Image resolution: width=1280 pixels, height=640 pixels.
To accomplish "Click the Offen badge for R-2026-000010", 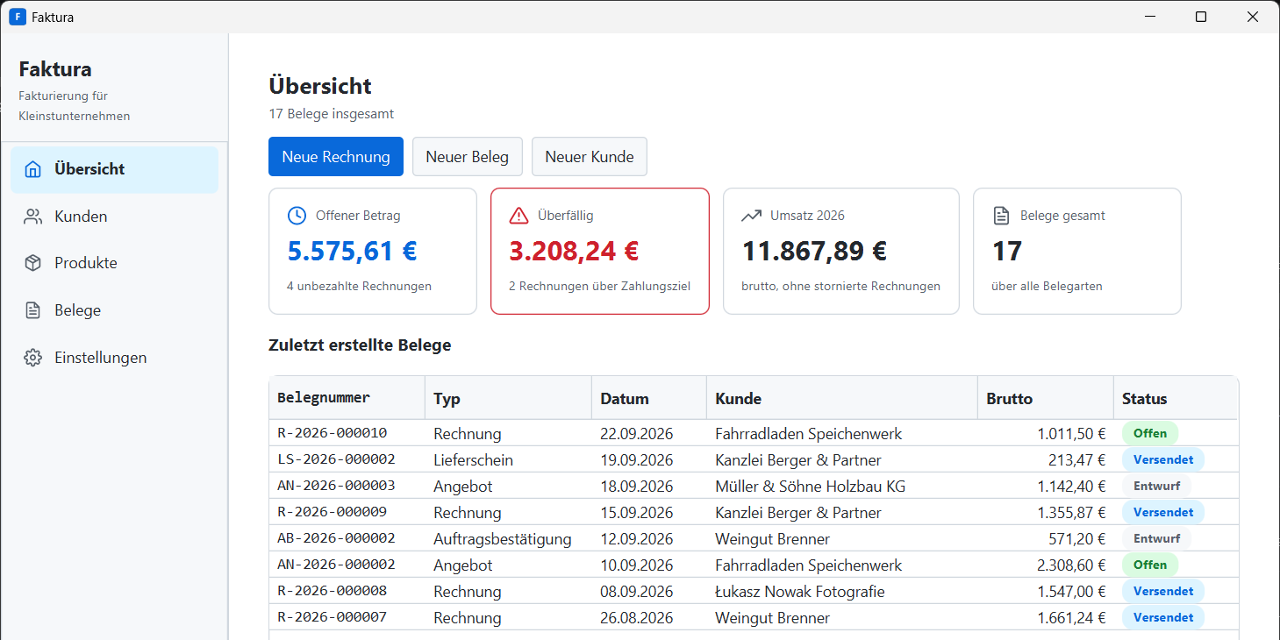I will tap(1150, 434).
